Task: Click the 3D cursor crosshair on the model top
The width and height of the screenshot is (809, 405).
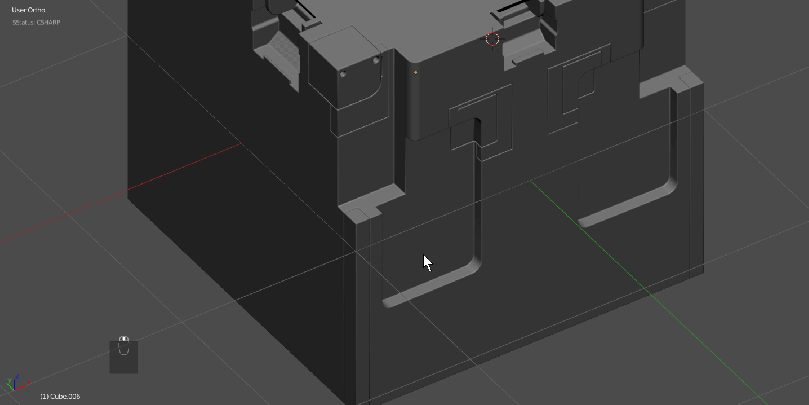Action: [x=492, y=39]
